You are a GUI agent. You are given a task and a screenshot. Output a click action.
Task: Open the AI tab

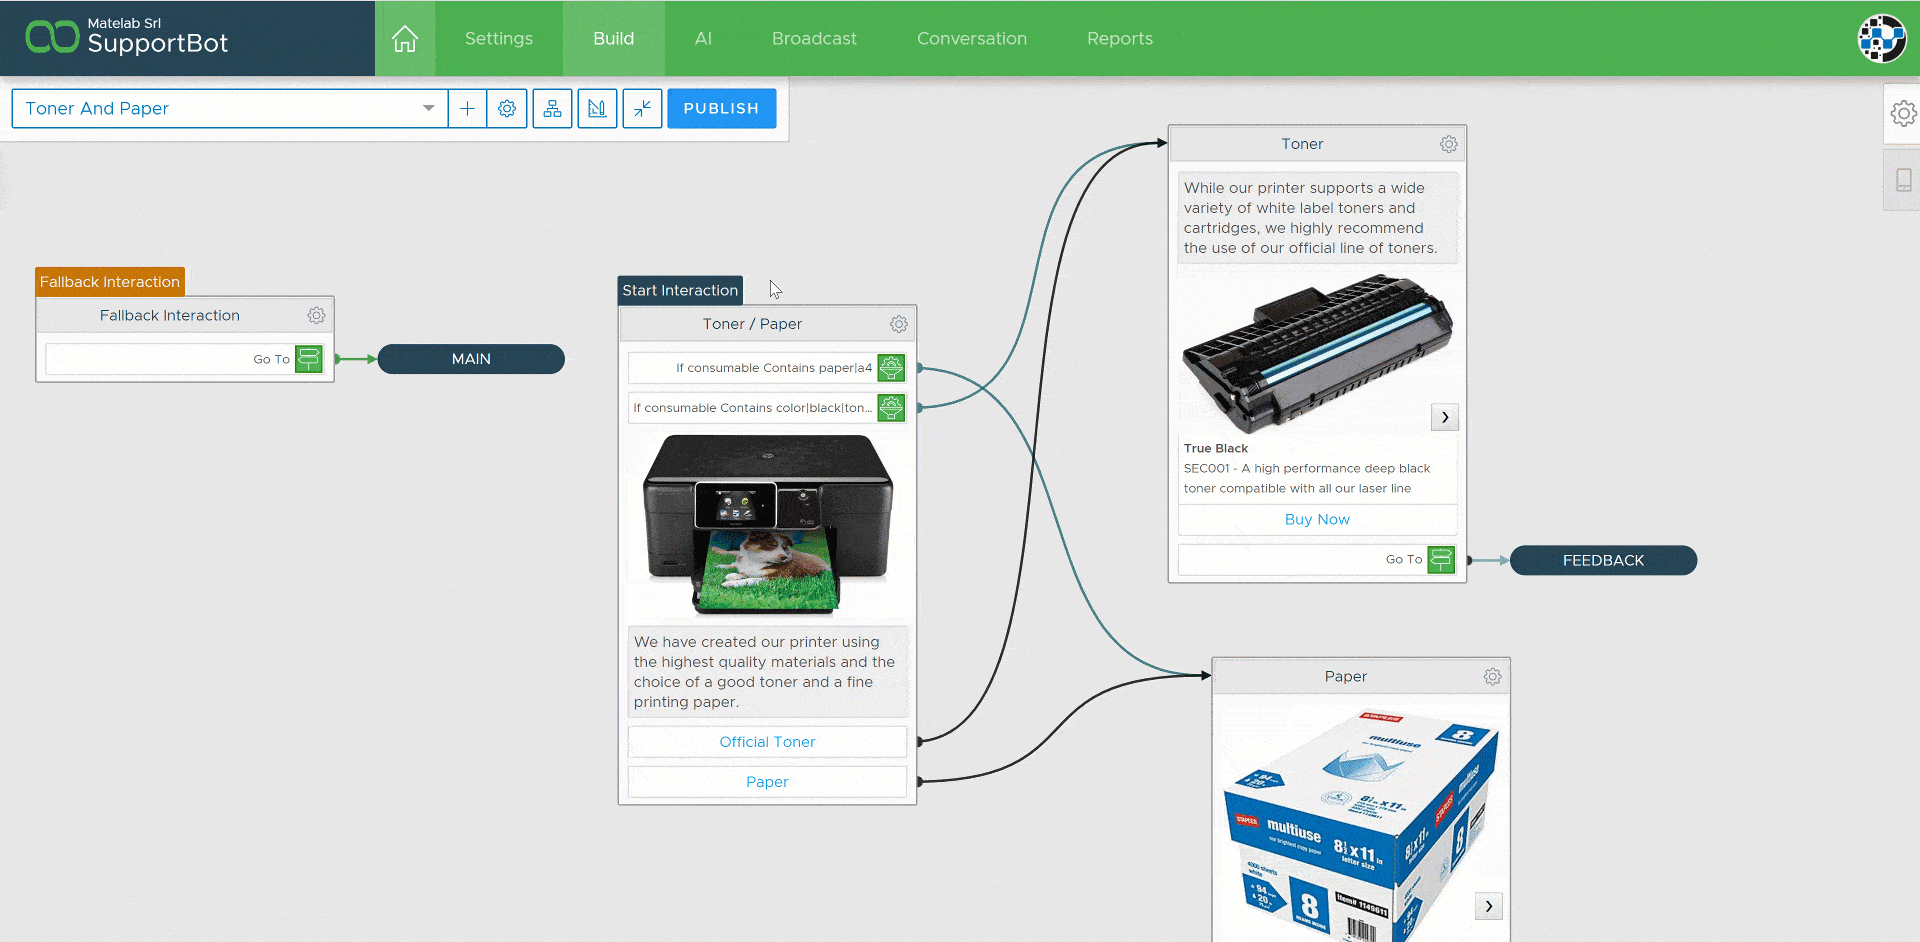[x=703, y=39]
